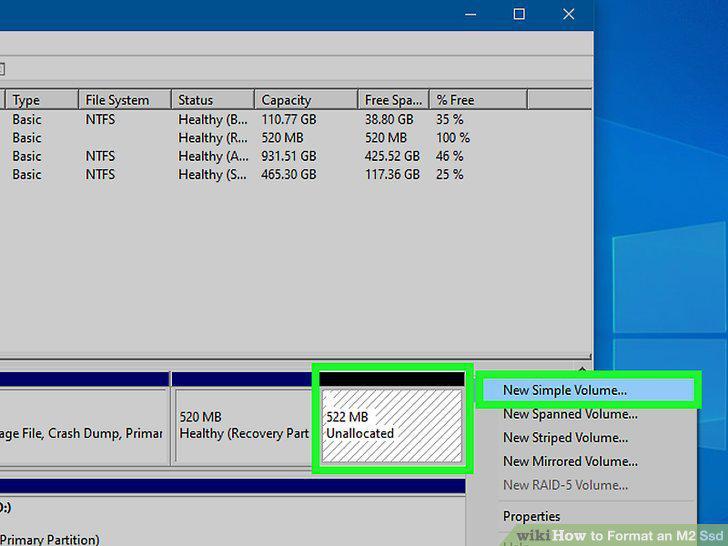This screenshot has width=728, height=546.
Task: Sort by the File System column header
Action: 125,100
